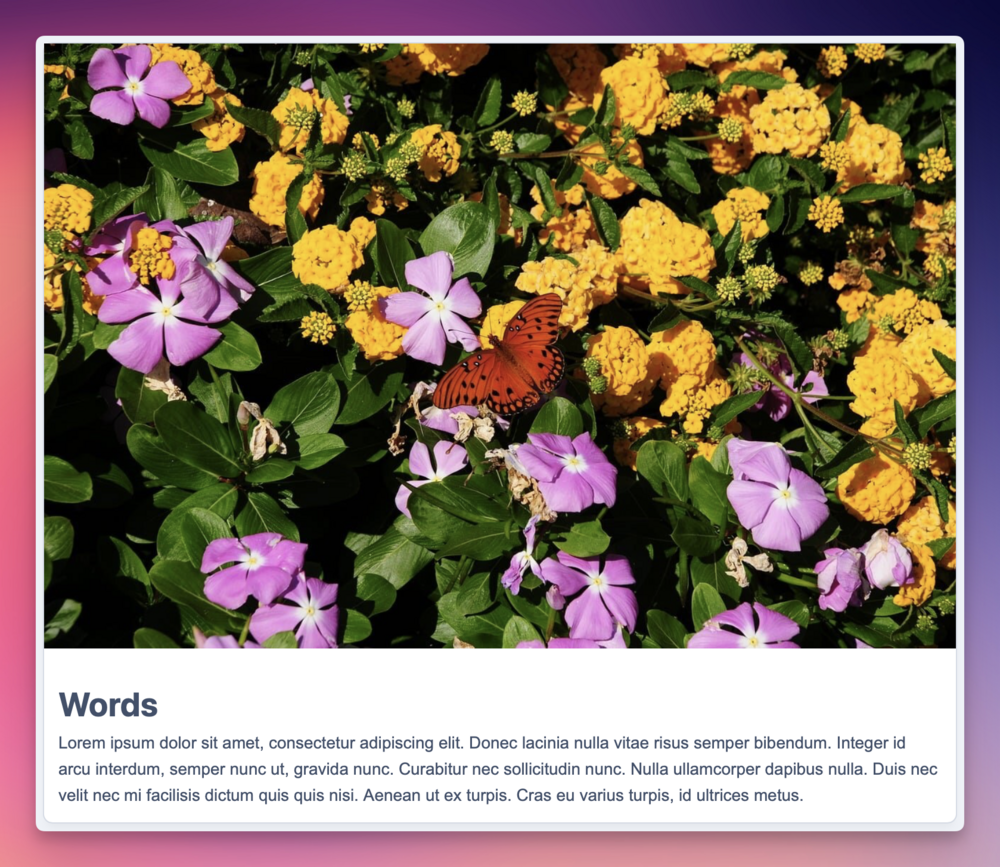Select the "Words" heading
Image resolution: width=1000 pixels, height=867 pixels.
pos(108,704)
